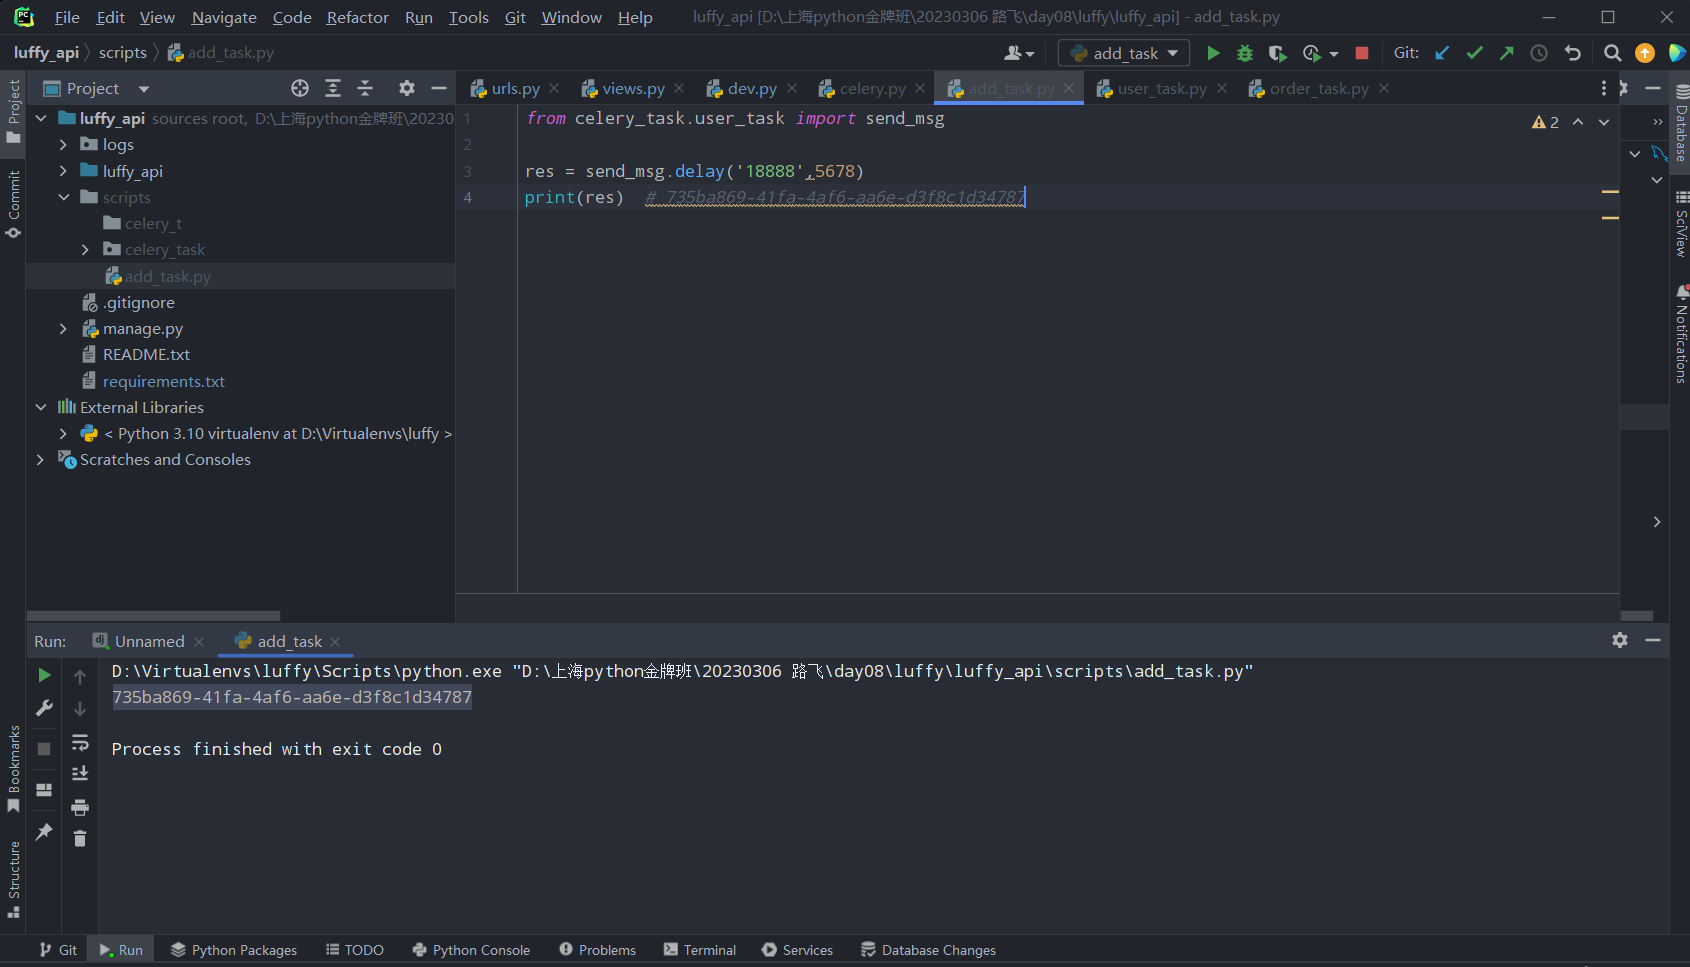Screen dimensions: 1690x967
Task: Stop the running process (red square)
Action: (x=1361, y=53)
